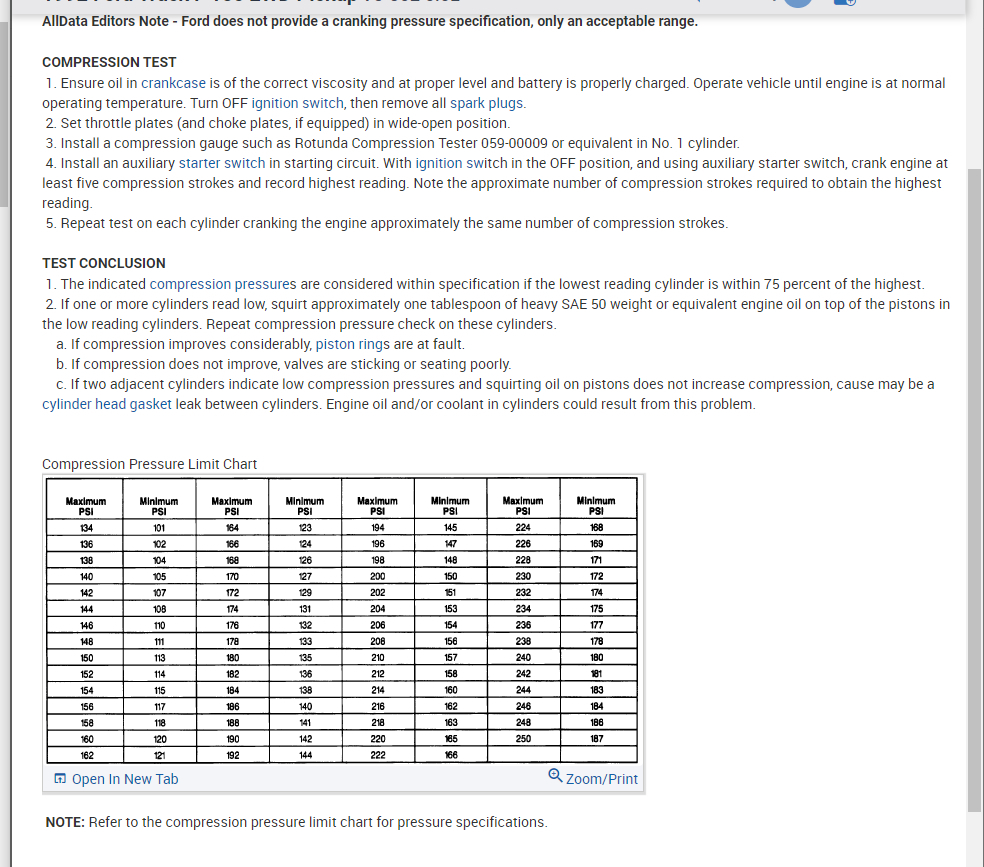Open the ignition switch link in step 4
The height and width of the screenshot is (867, 984).
pyautogui.click(x=461, y=164)
